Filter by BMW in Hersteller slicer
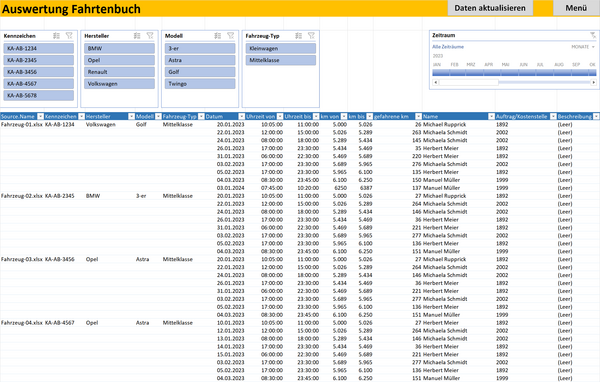600x382 pixels. tap(119, 48)
